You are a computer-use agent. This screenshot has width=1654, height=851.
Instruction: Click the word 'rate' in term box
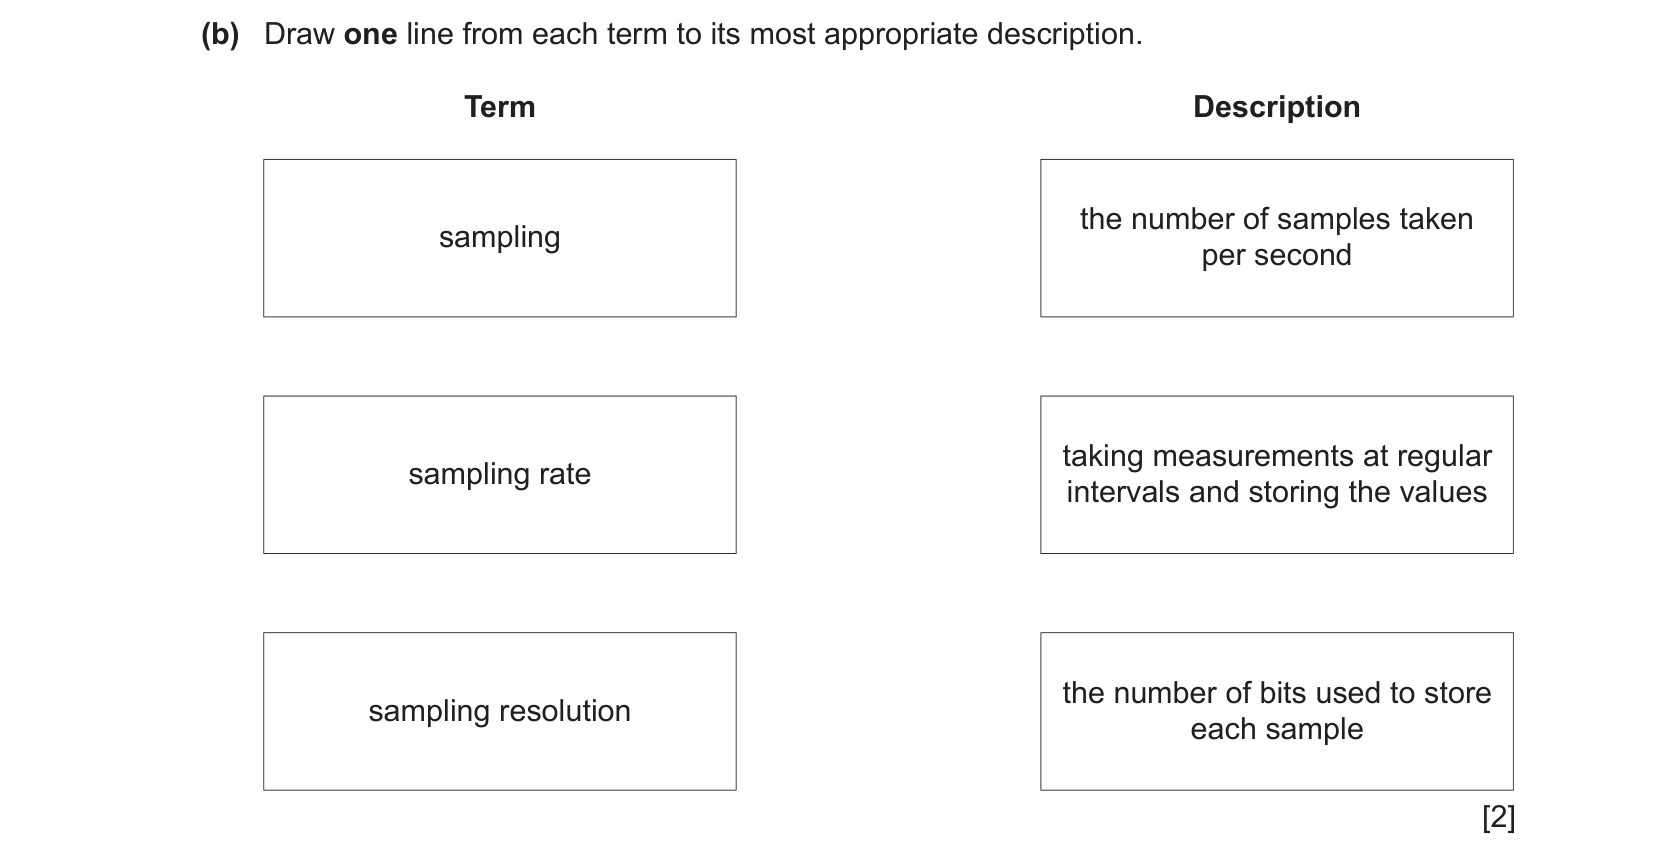pos(565,474)
